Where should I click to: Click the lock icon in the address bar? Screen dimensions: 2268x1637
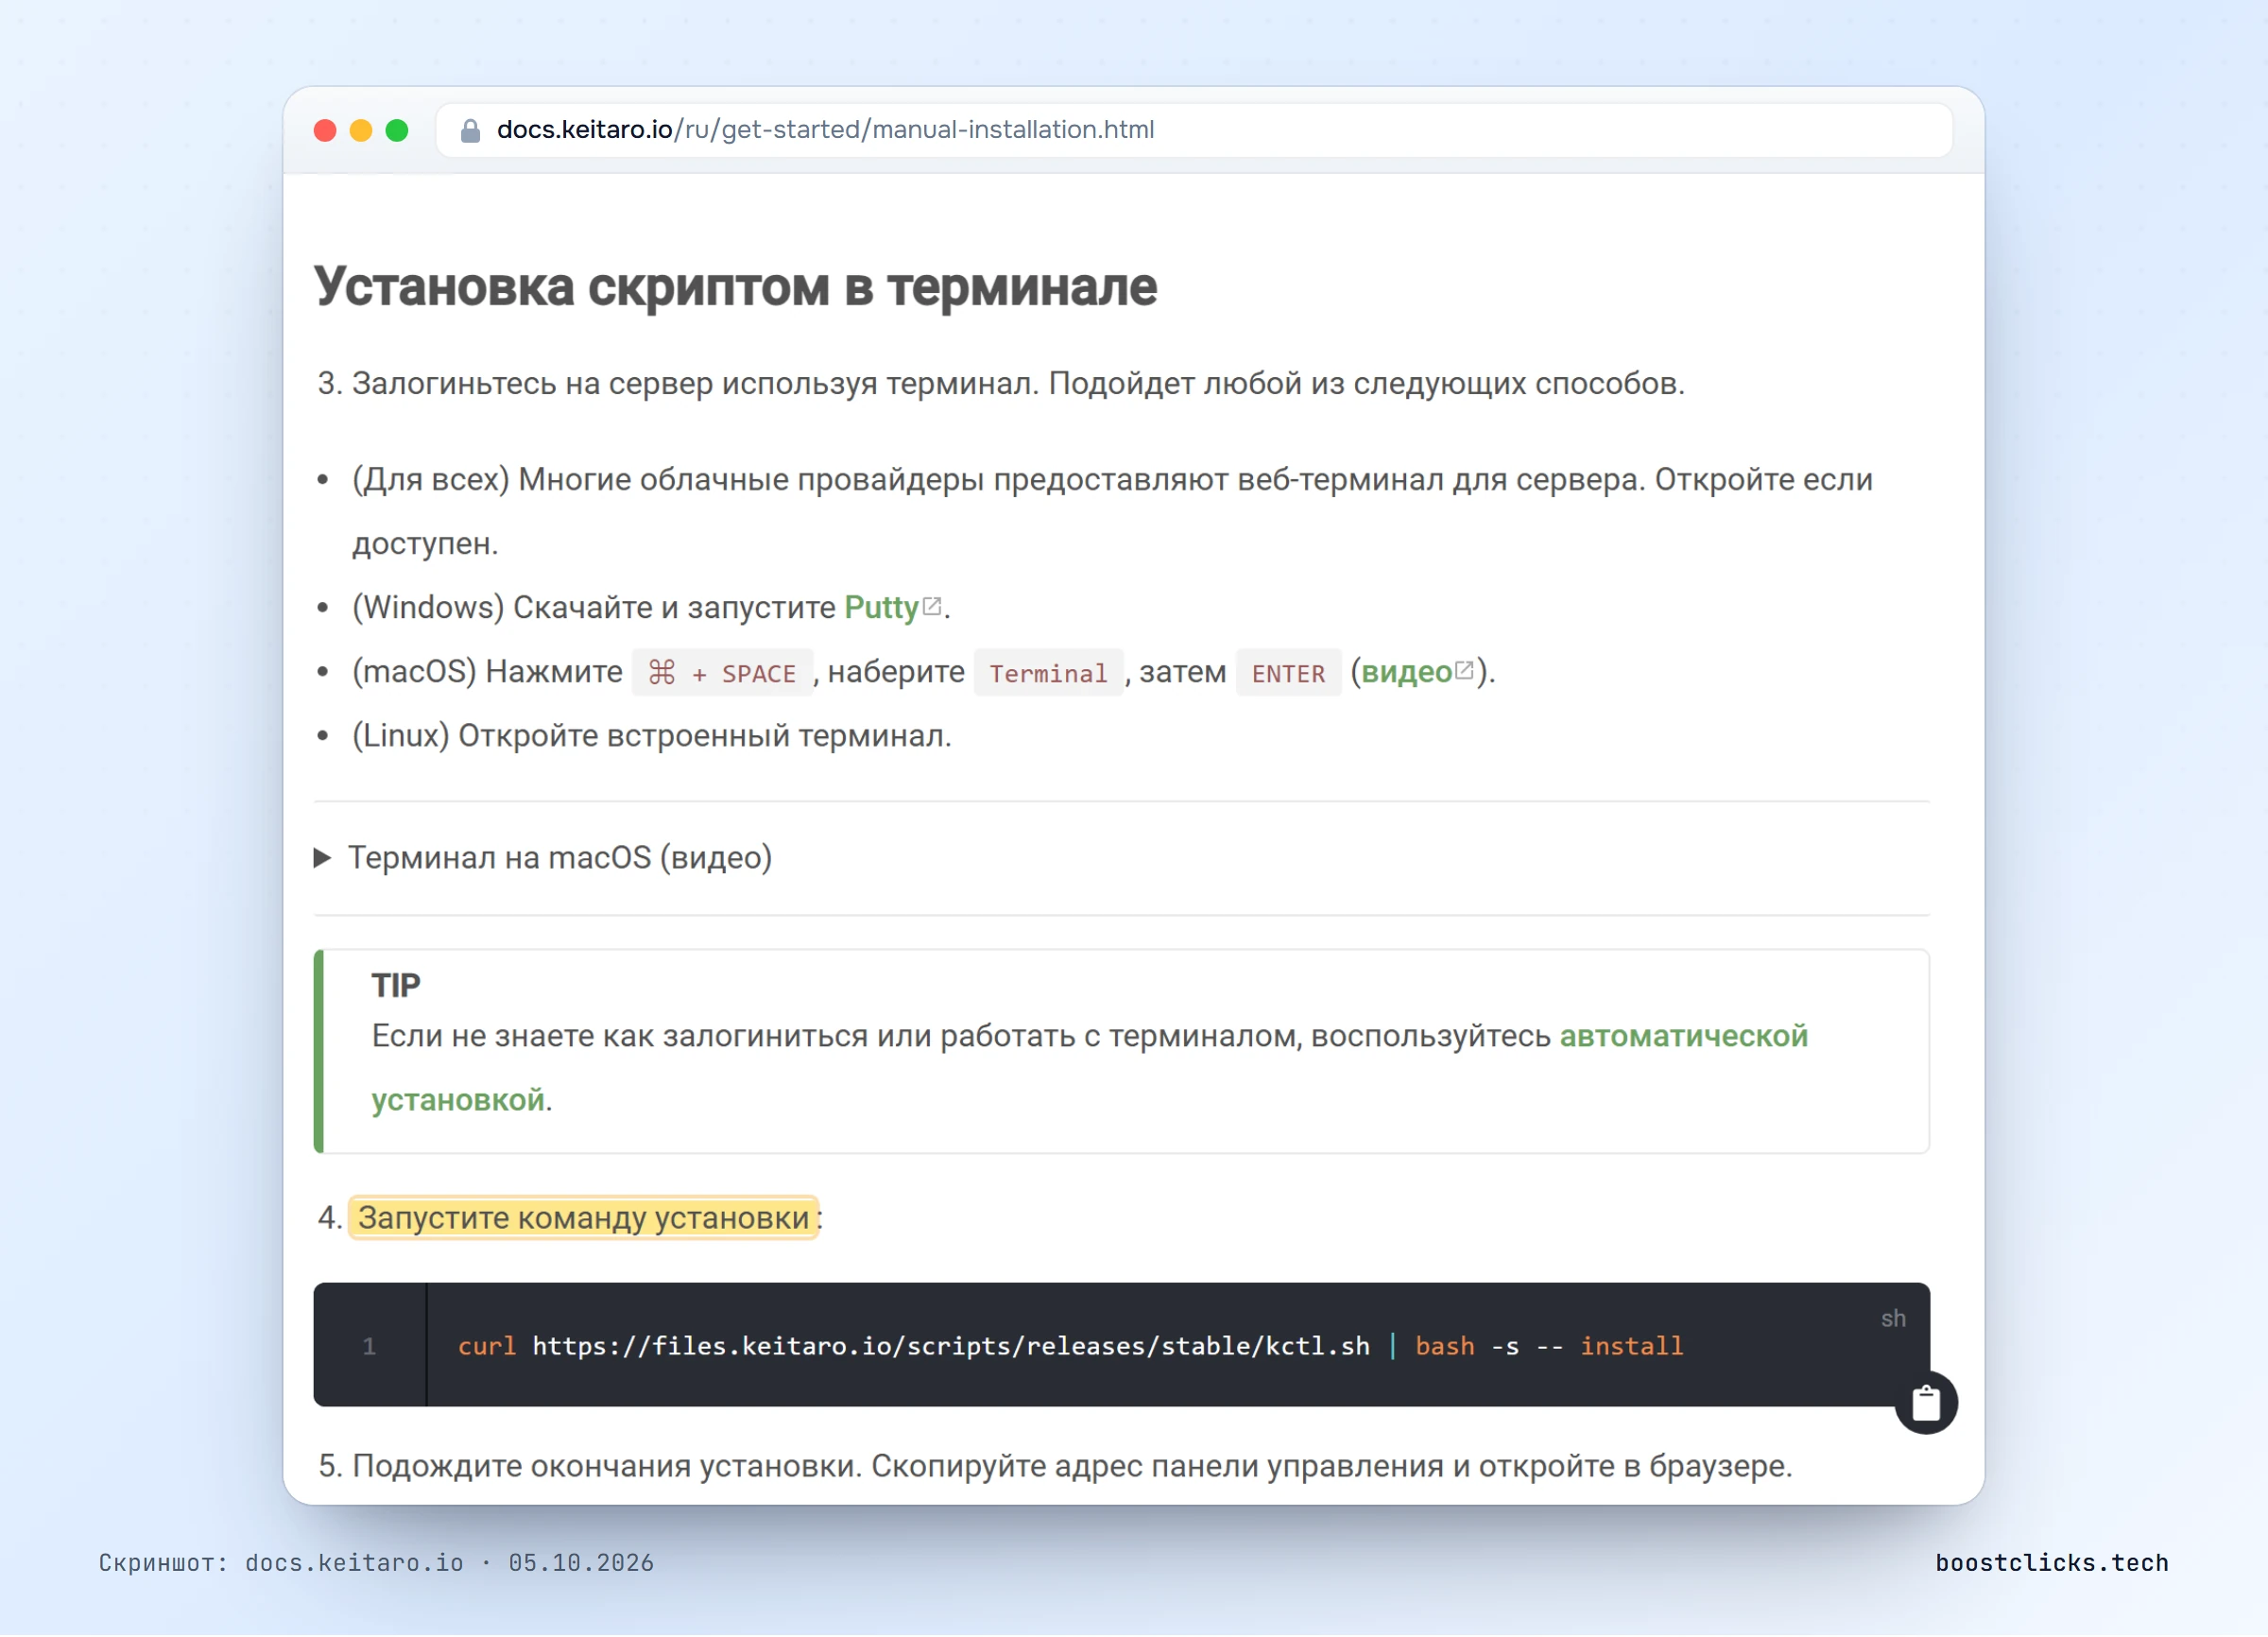point(470,130)
